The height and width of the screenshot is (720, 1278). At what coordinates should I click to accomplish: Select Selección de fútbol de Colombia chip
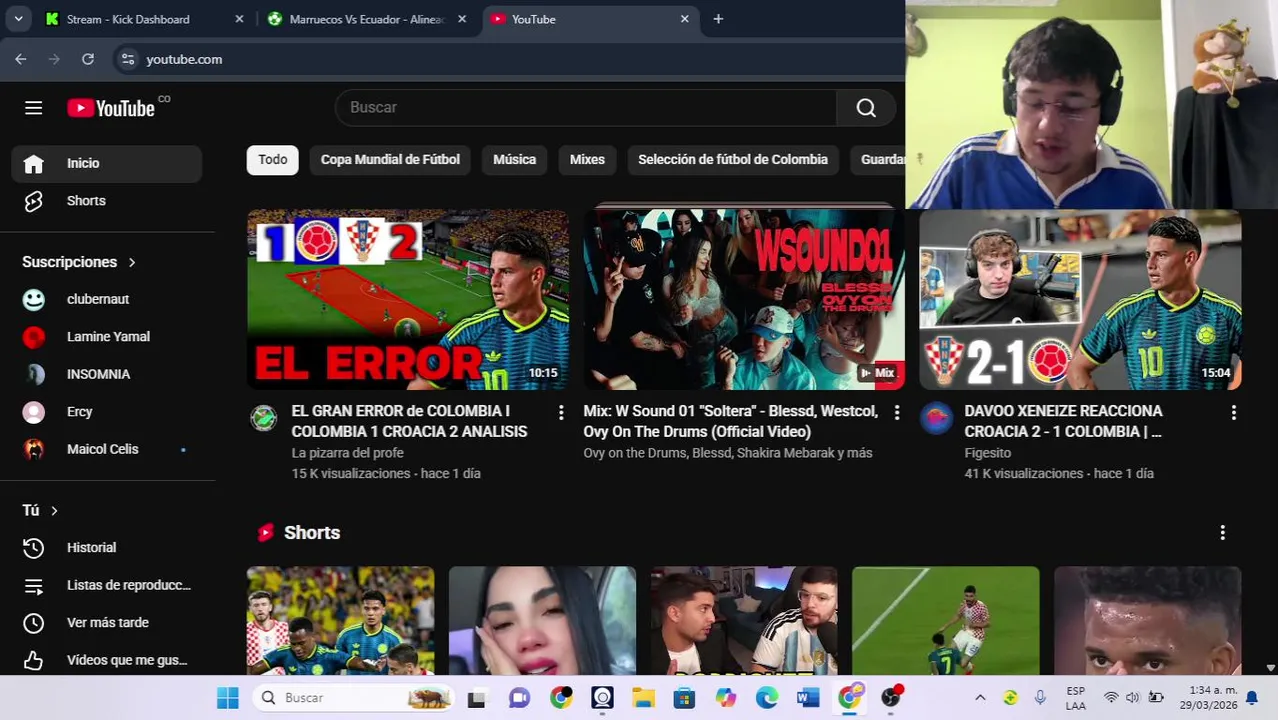pyautogui.click(x=733, y=160)
